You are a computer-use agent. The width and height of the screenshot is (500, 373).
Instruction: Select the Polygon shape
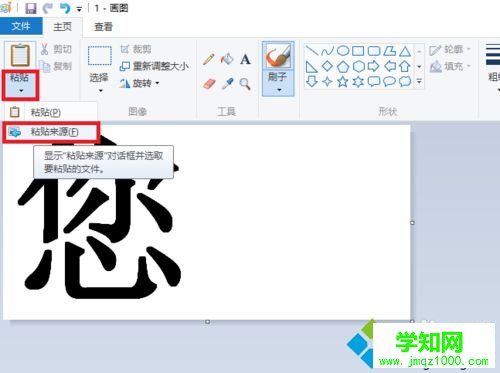[x=389, y=51]
